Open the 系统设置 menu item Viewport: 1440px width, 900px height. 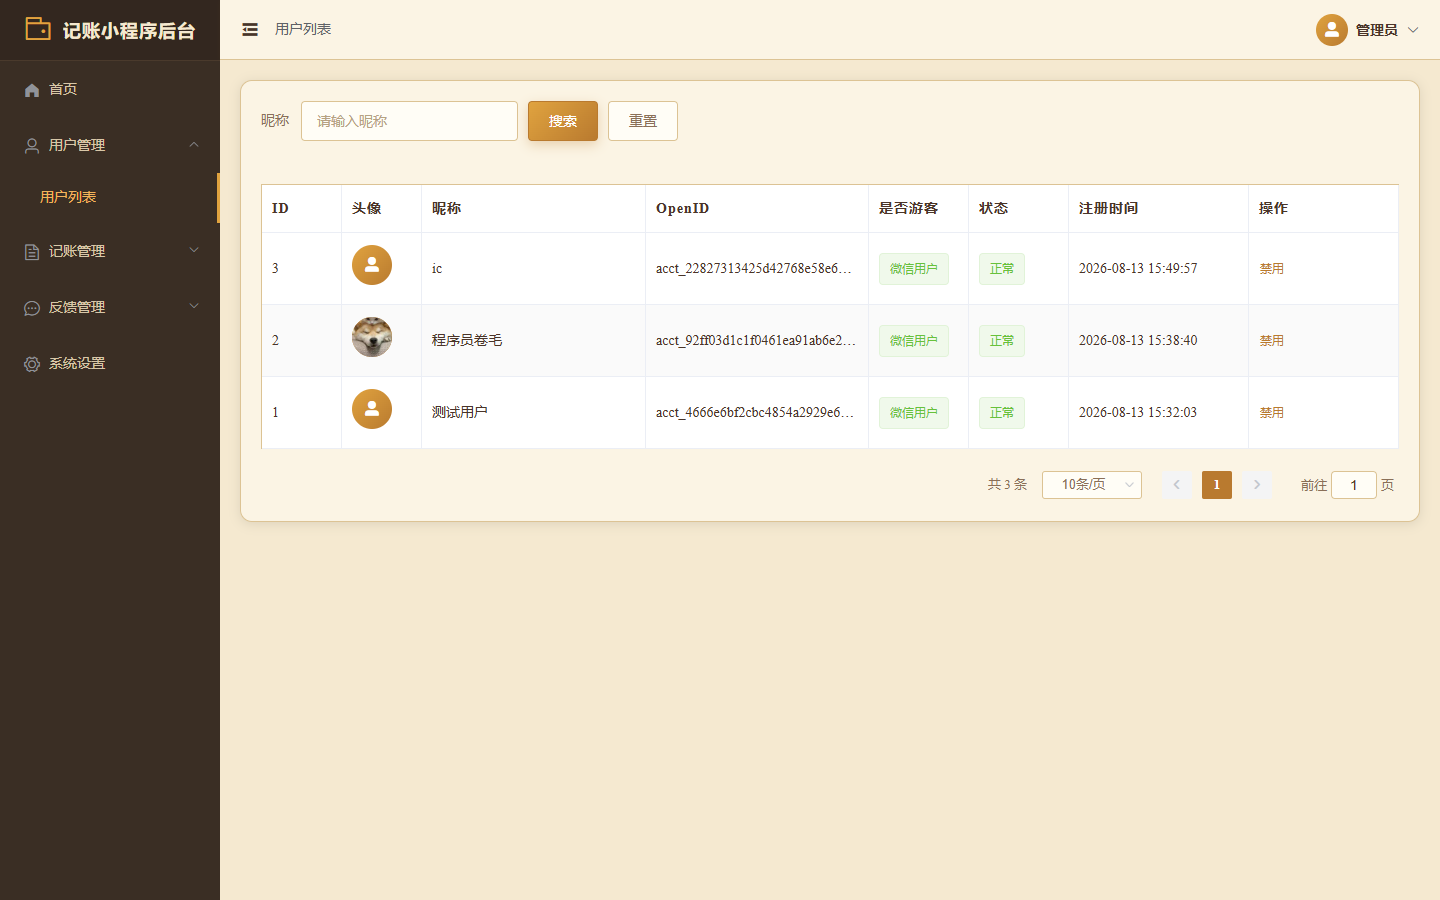pyautogui.click(x=110, y=363)
